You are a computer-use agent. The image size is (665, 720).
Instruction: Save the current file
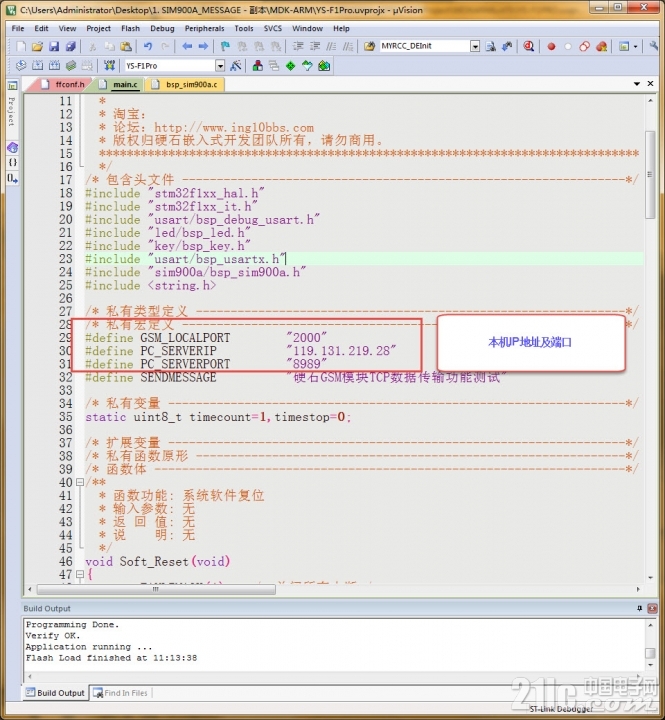[54, 46]
